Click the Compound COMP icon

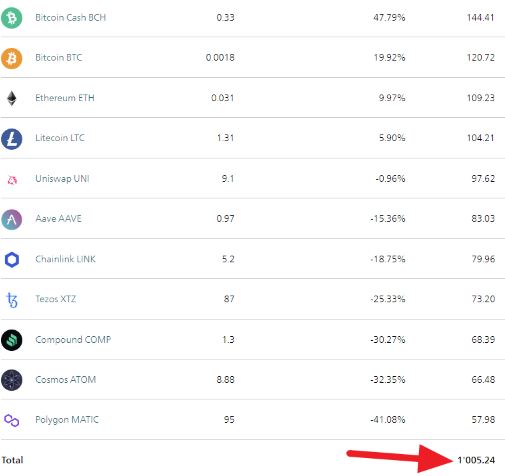tap(12, 340)
